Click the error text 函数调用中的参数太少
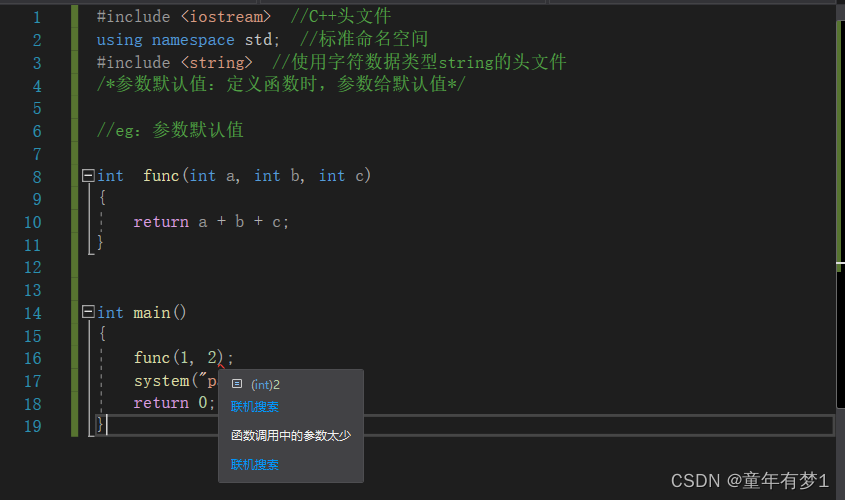 tap(290, 435)
